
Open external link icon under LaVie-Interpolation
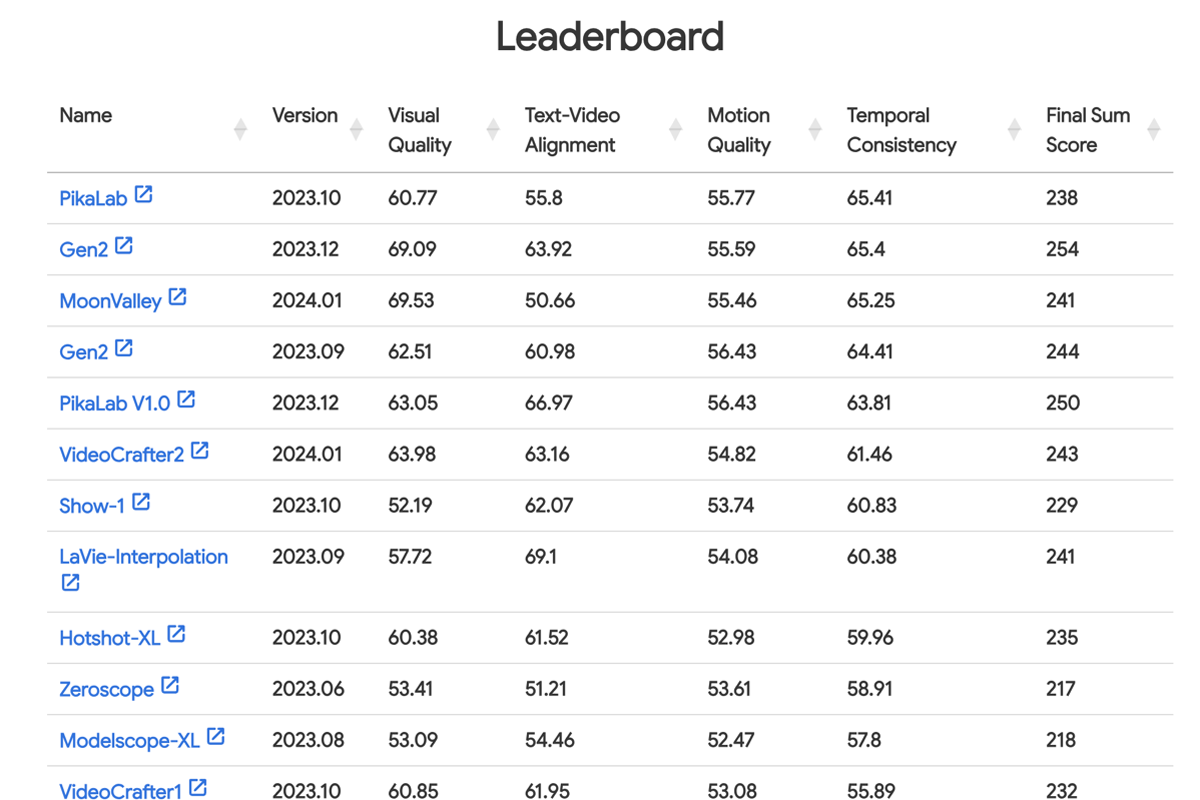[x=70, y=582]
